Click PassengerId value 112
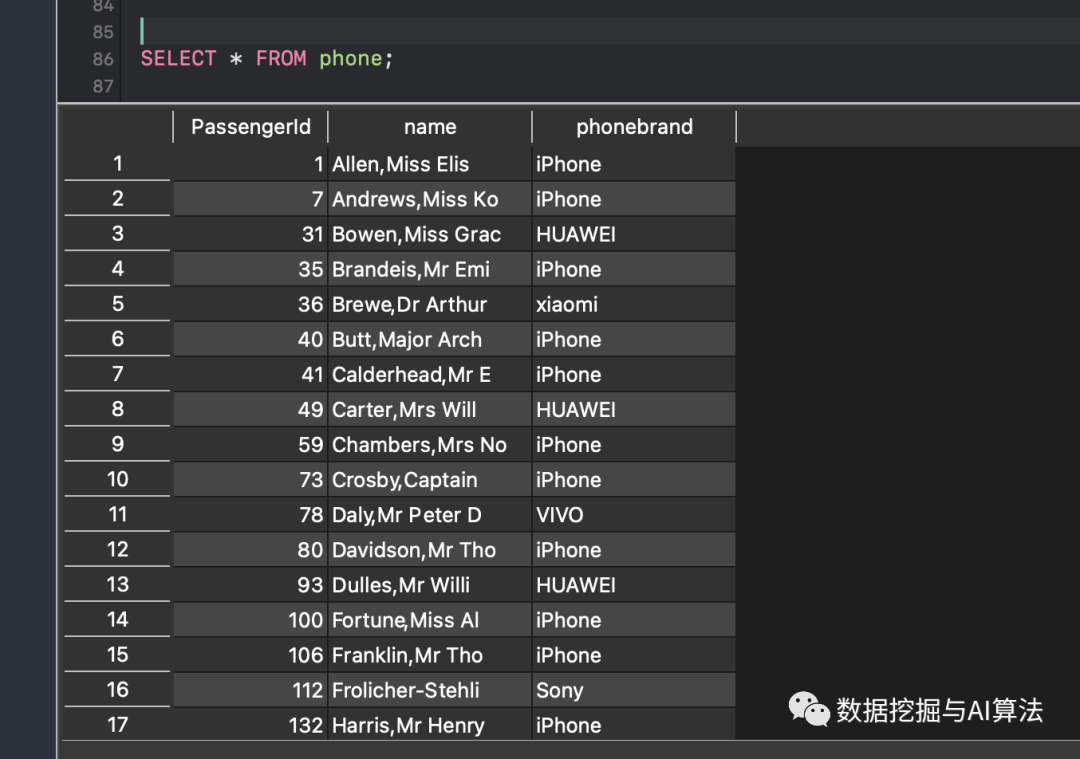The image size is (1080, 759). (x=251, y=691)
